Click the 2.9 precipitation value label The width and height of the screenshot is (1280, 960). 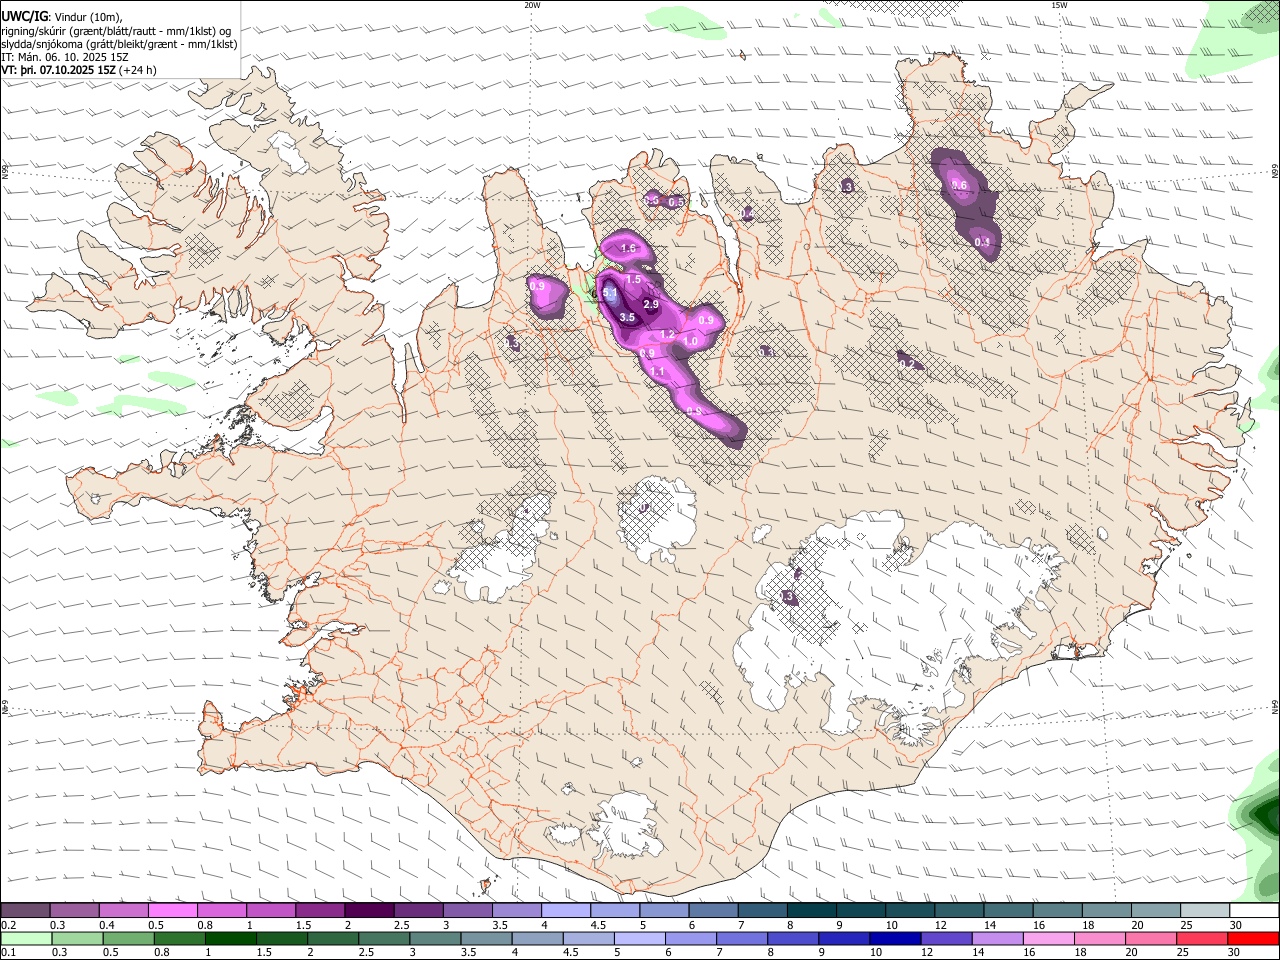(651, 304)
